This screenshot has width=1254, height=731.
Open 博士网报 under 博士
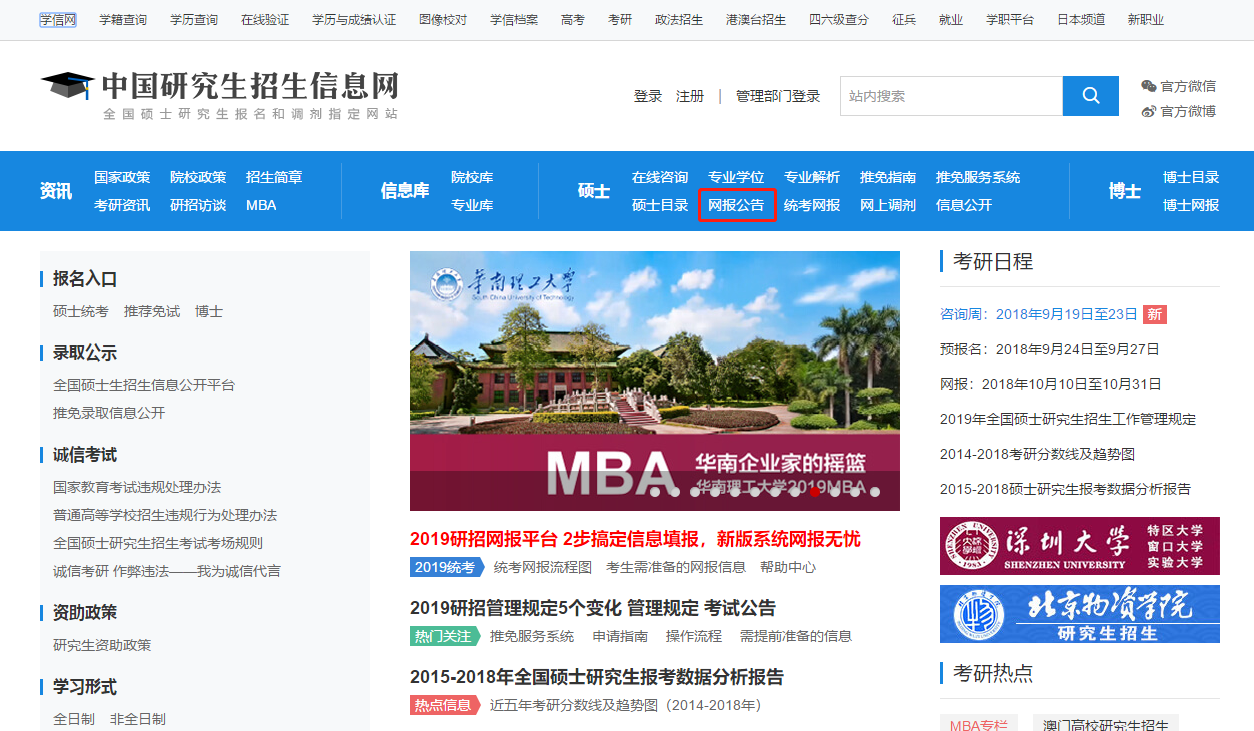1191,205
